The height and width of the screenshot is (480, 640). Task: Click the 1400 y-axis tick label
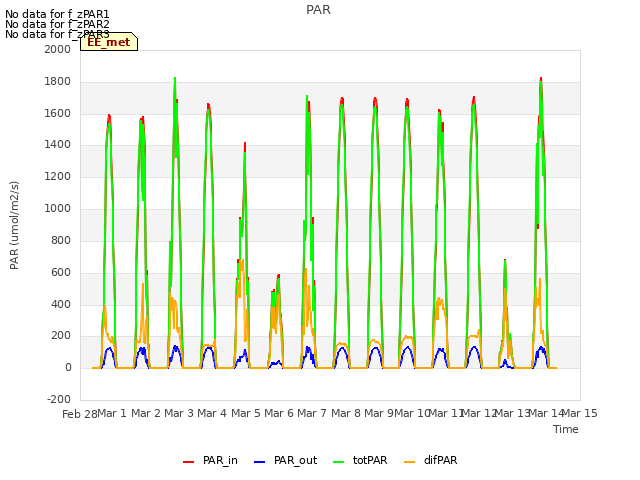[x=58, y=144]
